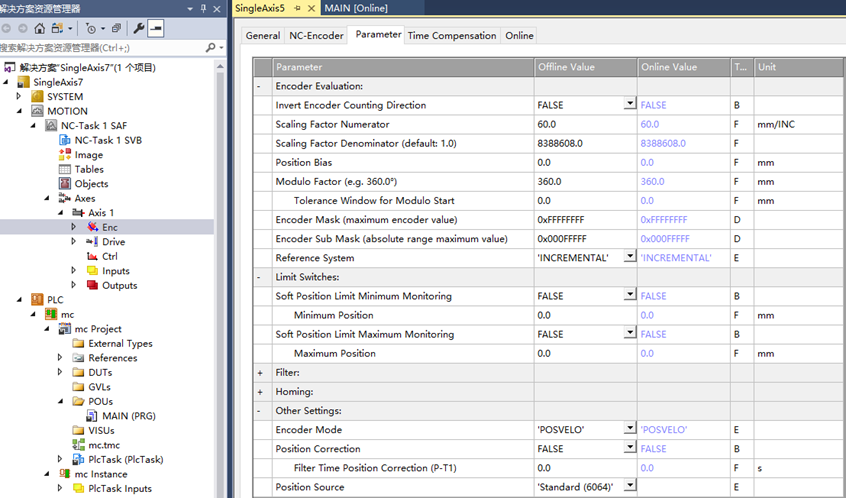Select the Axis 1 node icon
This screenshot has height=498, width=846.
tap(78, 213)
